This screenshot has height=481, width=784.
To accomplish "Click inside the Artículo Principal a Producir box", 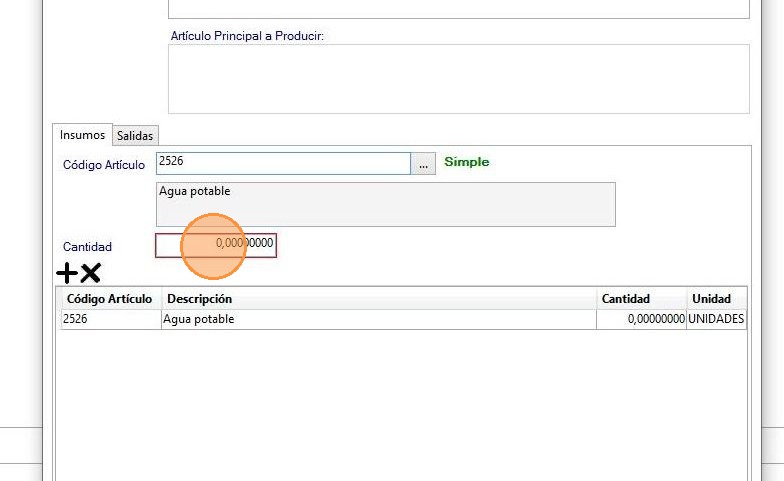I will [x=458, y=78].
